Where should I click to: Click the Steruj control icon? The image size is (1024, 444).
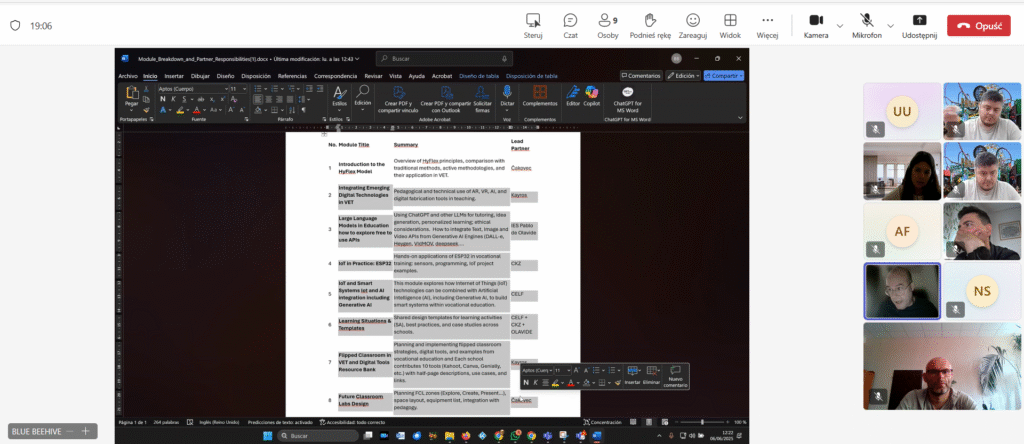(533, 20)
